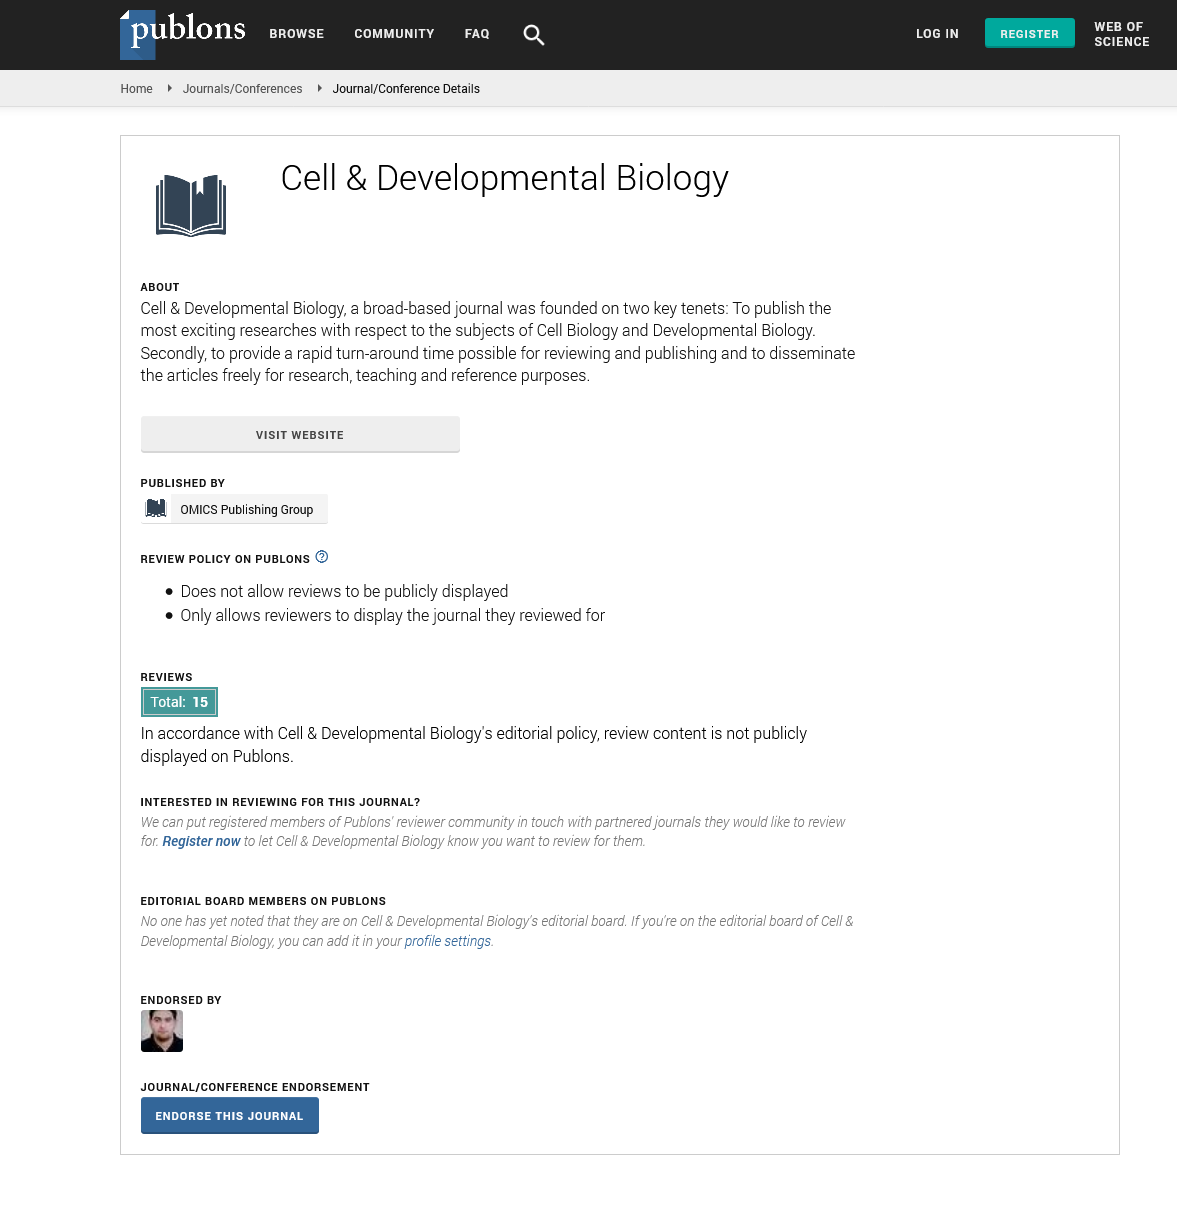1177x1219 pixels.
Task: Navigate to Home breadcrumb
Action: 136,89
